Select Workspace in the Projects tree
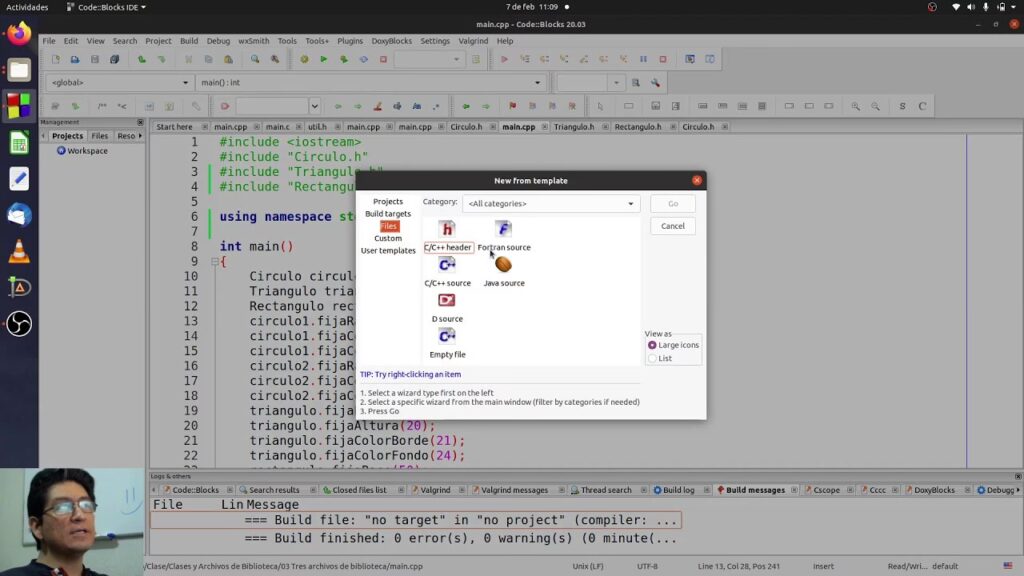 tap(86, 151)
